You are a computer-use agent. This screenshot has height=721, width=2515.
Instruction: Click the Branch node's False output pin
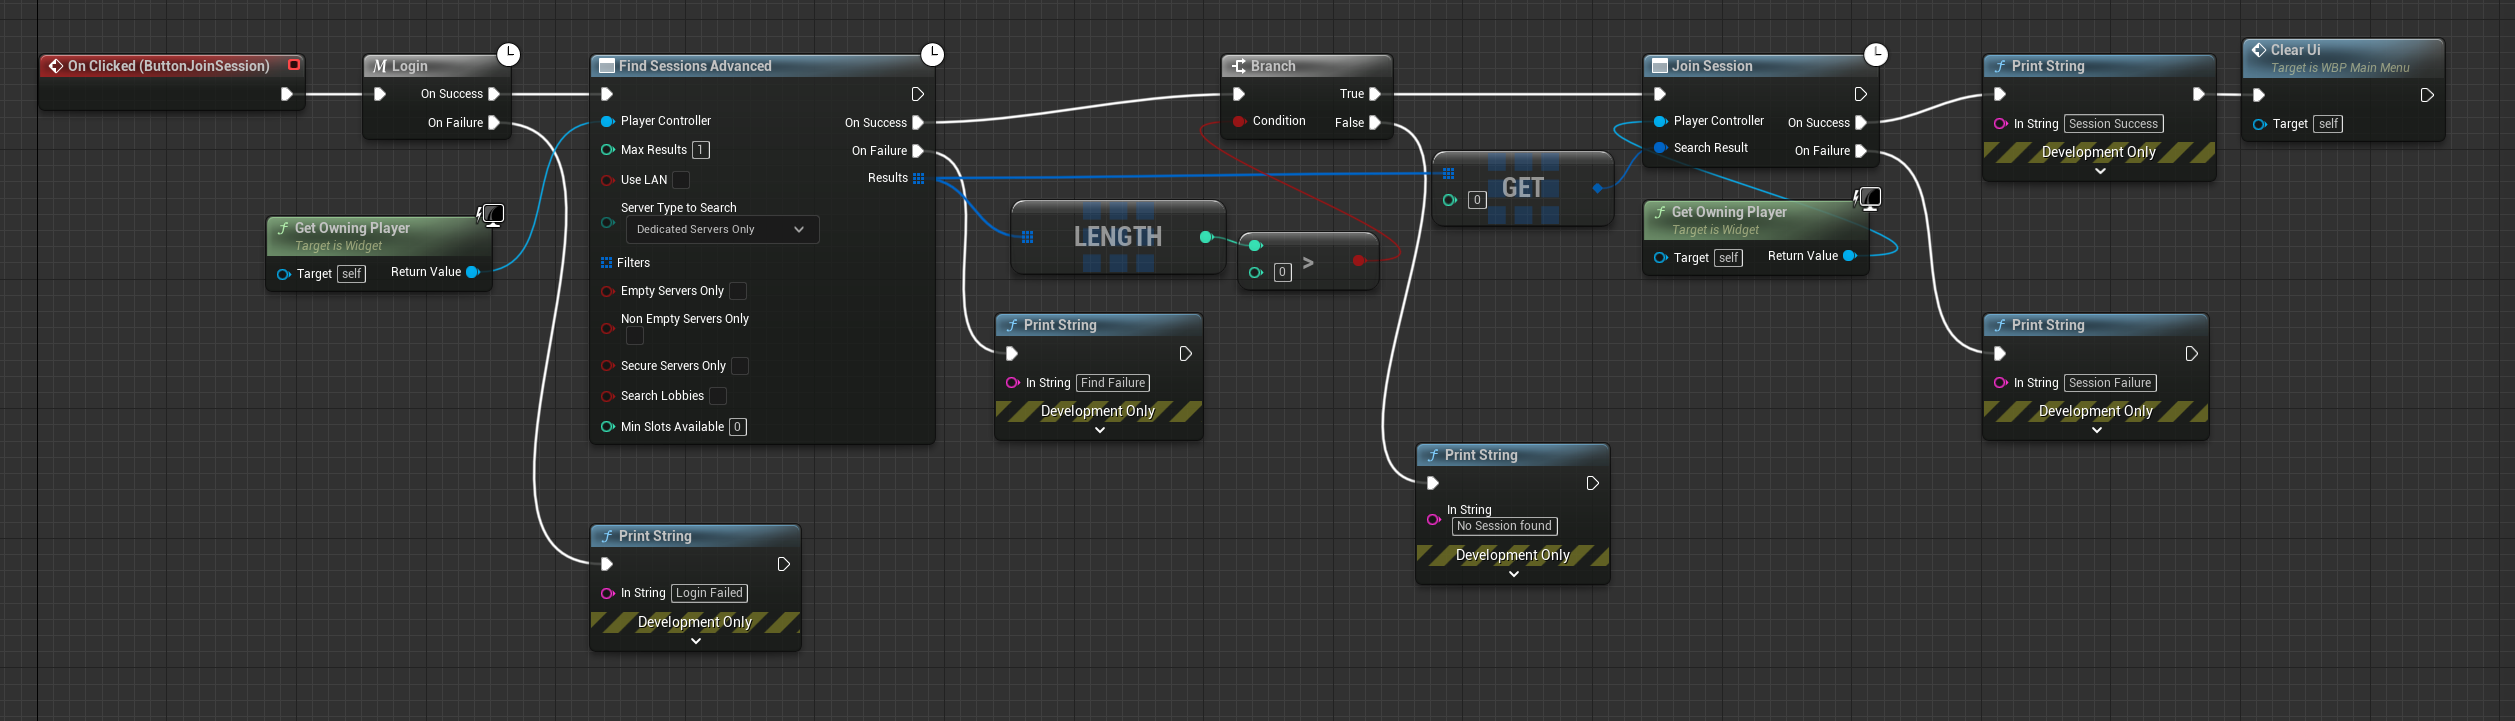click(x=1375, y=123)
